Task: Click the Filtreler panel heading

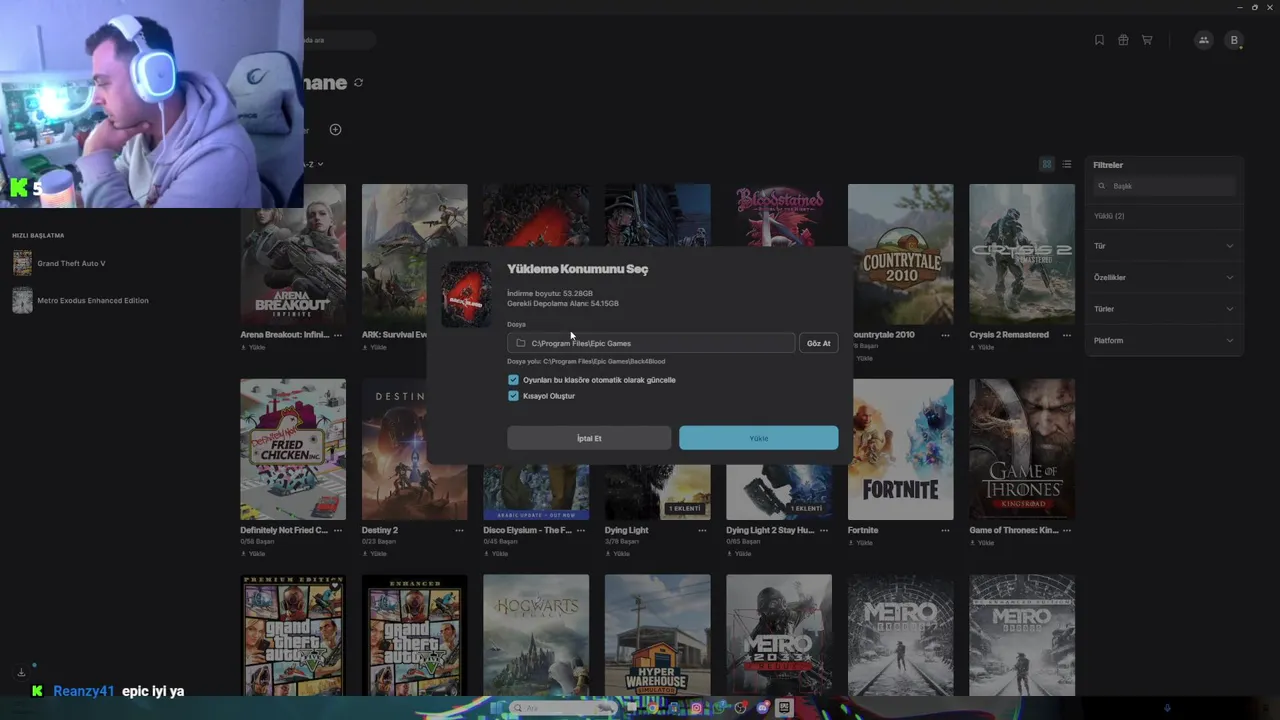Action: tap(1108, 165)
